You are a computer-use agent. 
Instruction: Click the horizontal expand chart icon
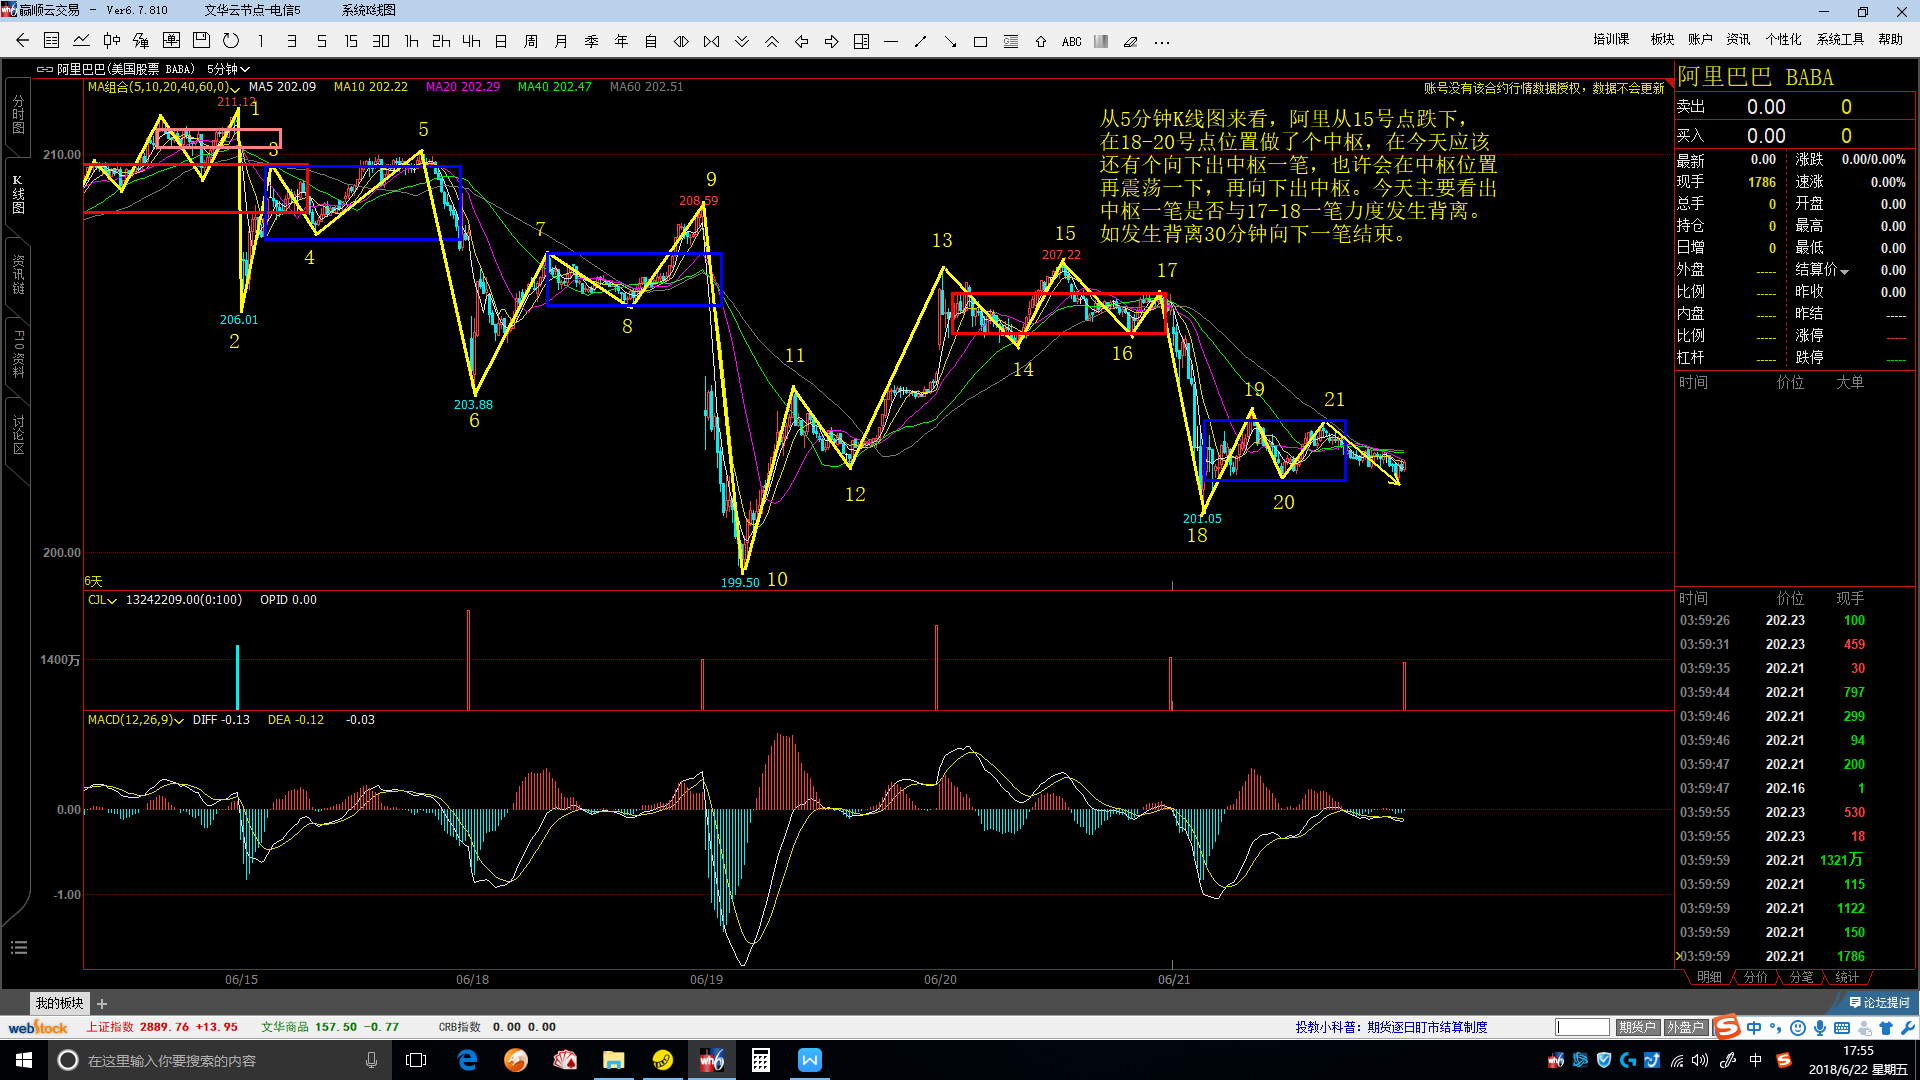click(681, 41)
